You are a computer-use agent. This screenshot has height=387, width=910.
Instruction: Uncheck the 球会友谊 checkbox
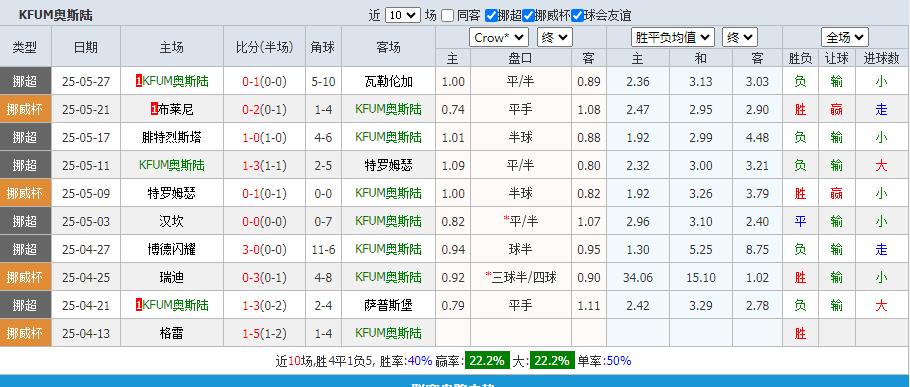(x=577, y=16)
